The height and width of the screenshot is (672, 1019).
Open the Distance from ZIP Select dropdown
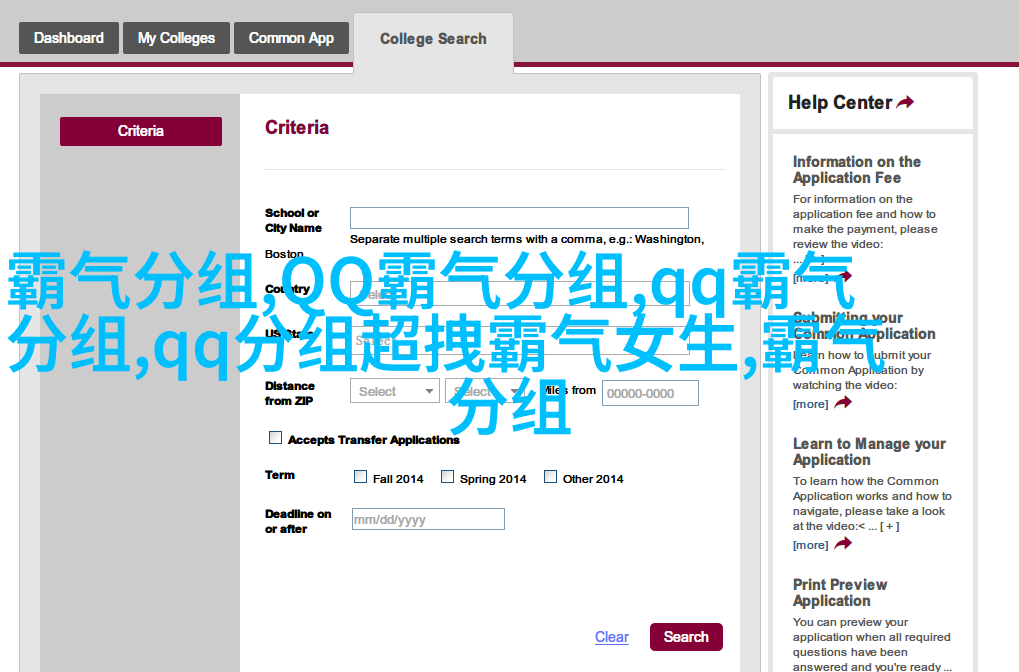point(394,391)
